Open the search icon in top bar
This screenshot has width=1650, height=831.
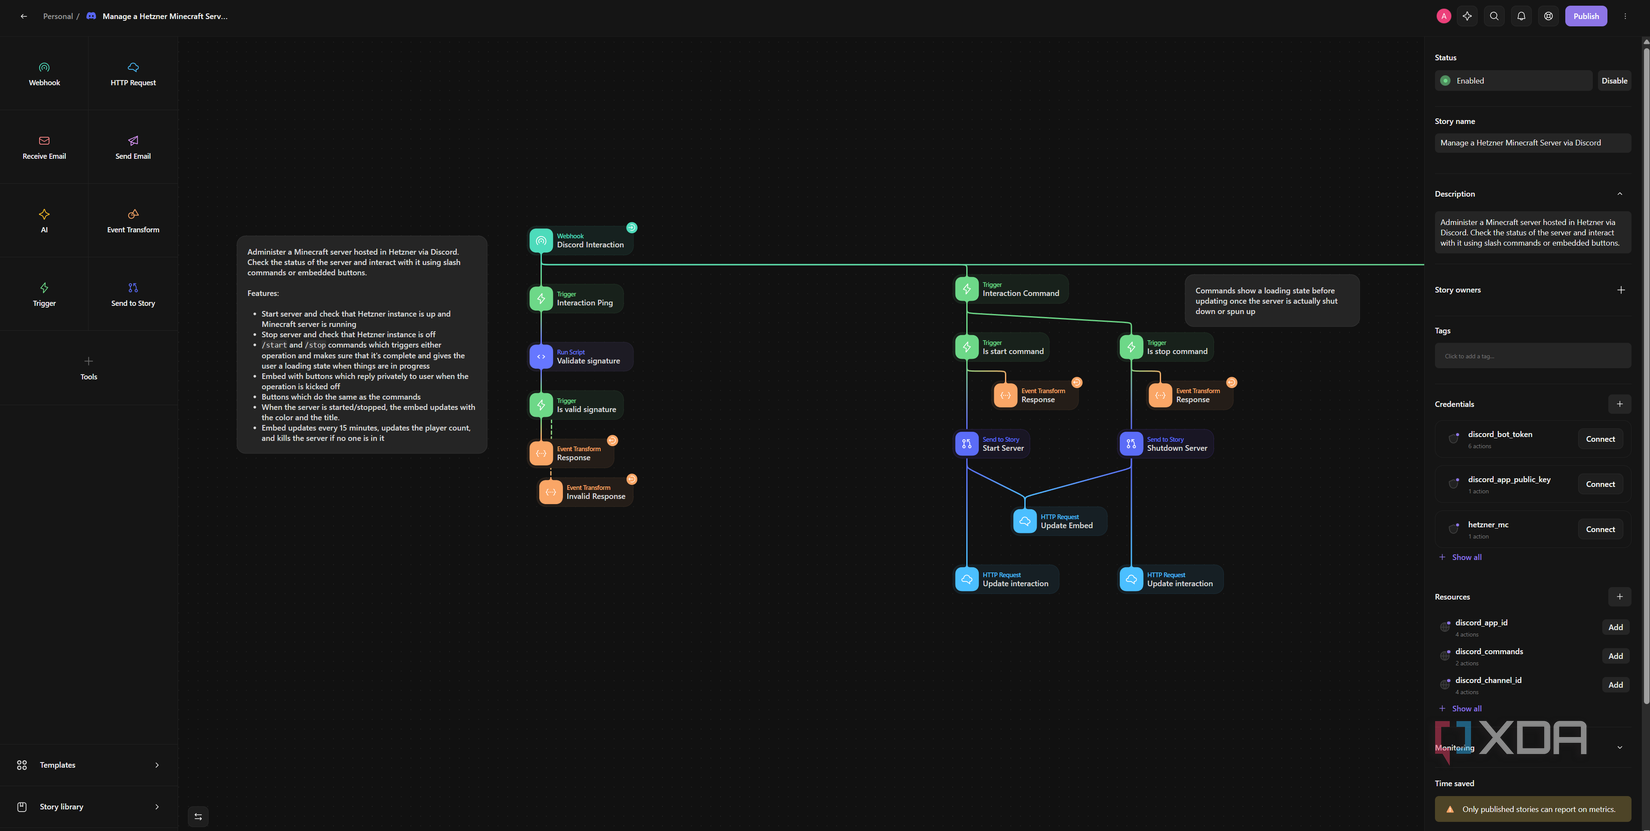click(x=1494, y=16)
